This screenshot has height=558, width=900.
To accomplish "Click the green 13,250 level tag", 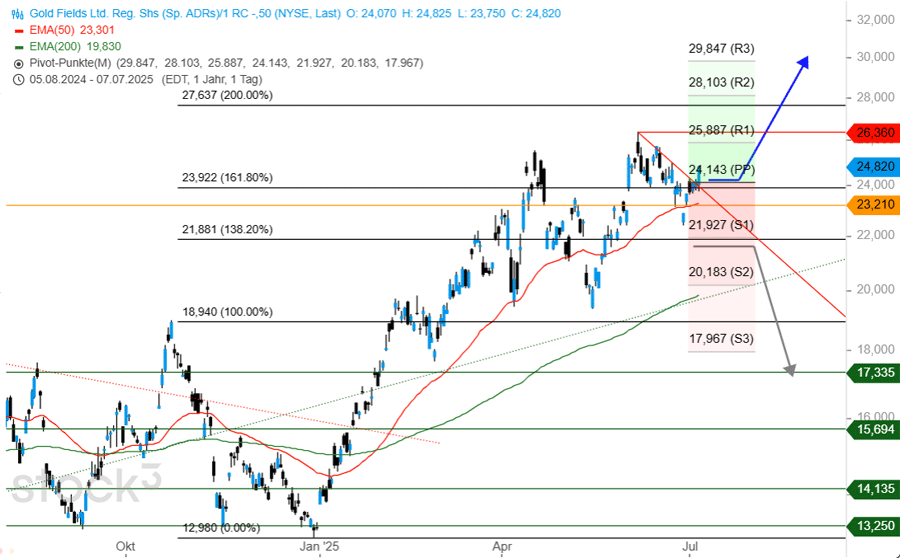I will point(873,526).
